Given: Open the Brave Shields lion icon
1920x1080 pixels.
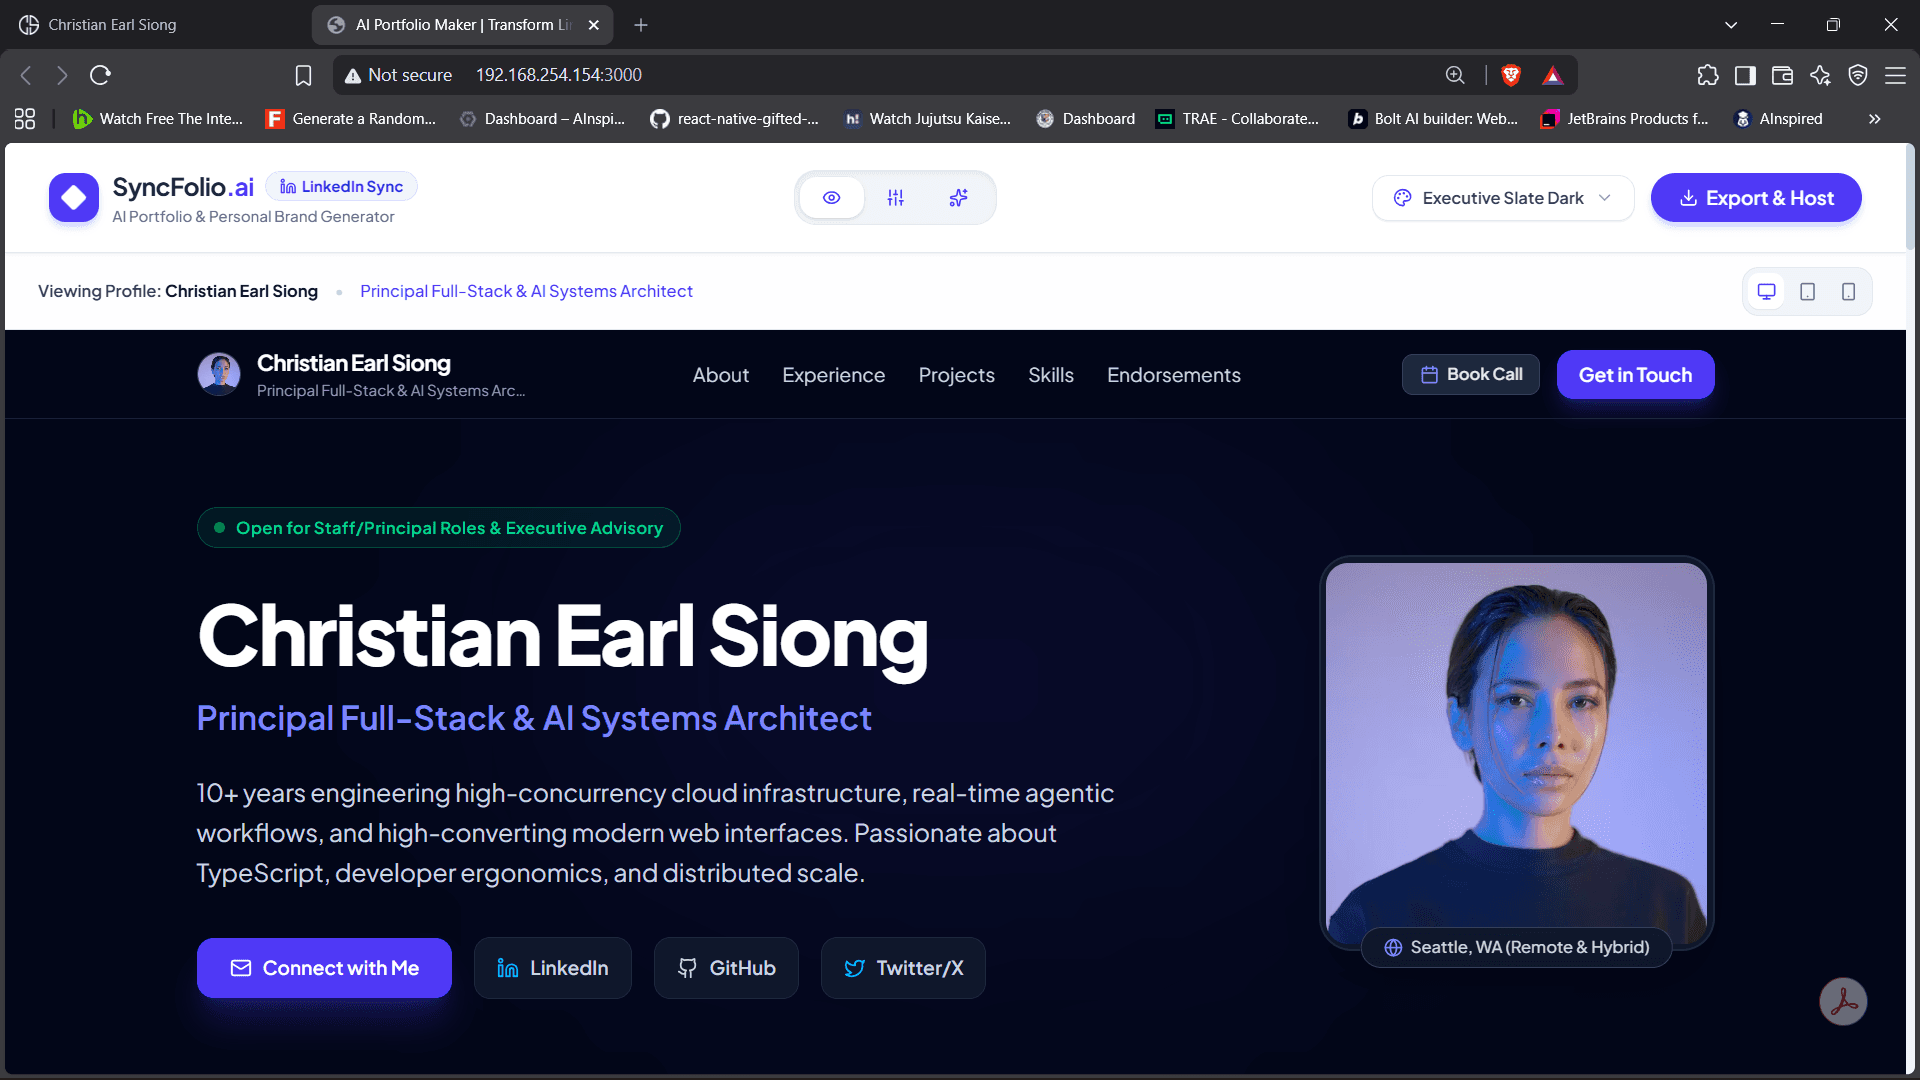Looking at the screenshot, I should point(1511,75).
